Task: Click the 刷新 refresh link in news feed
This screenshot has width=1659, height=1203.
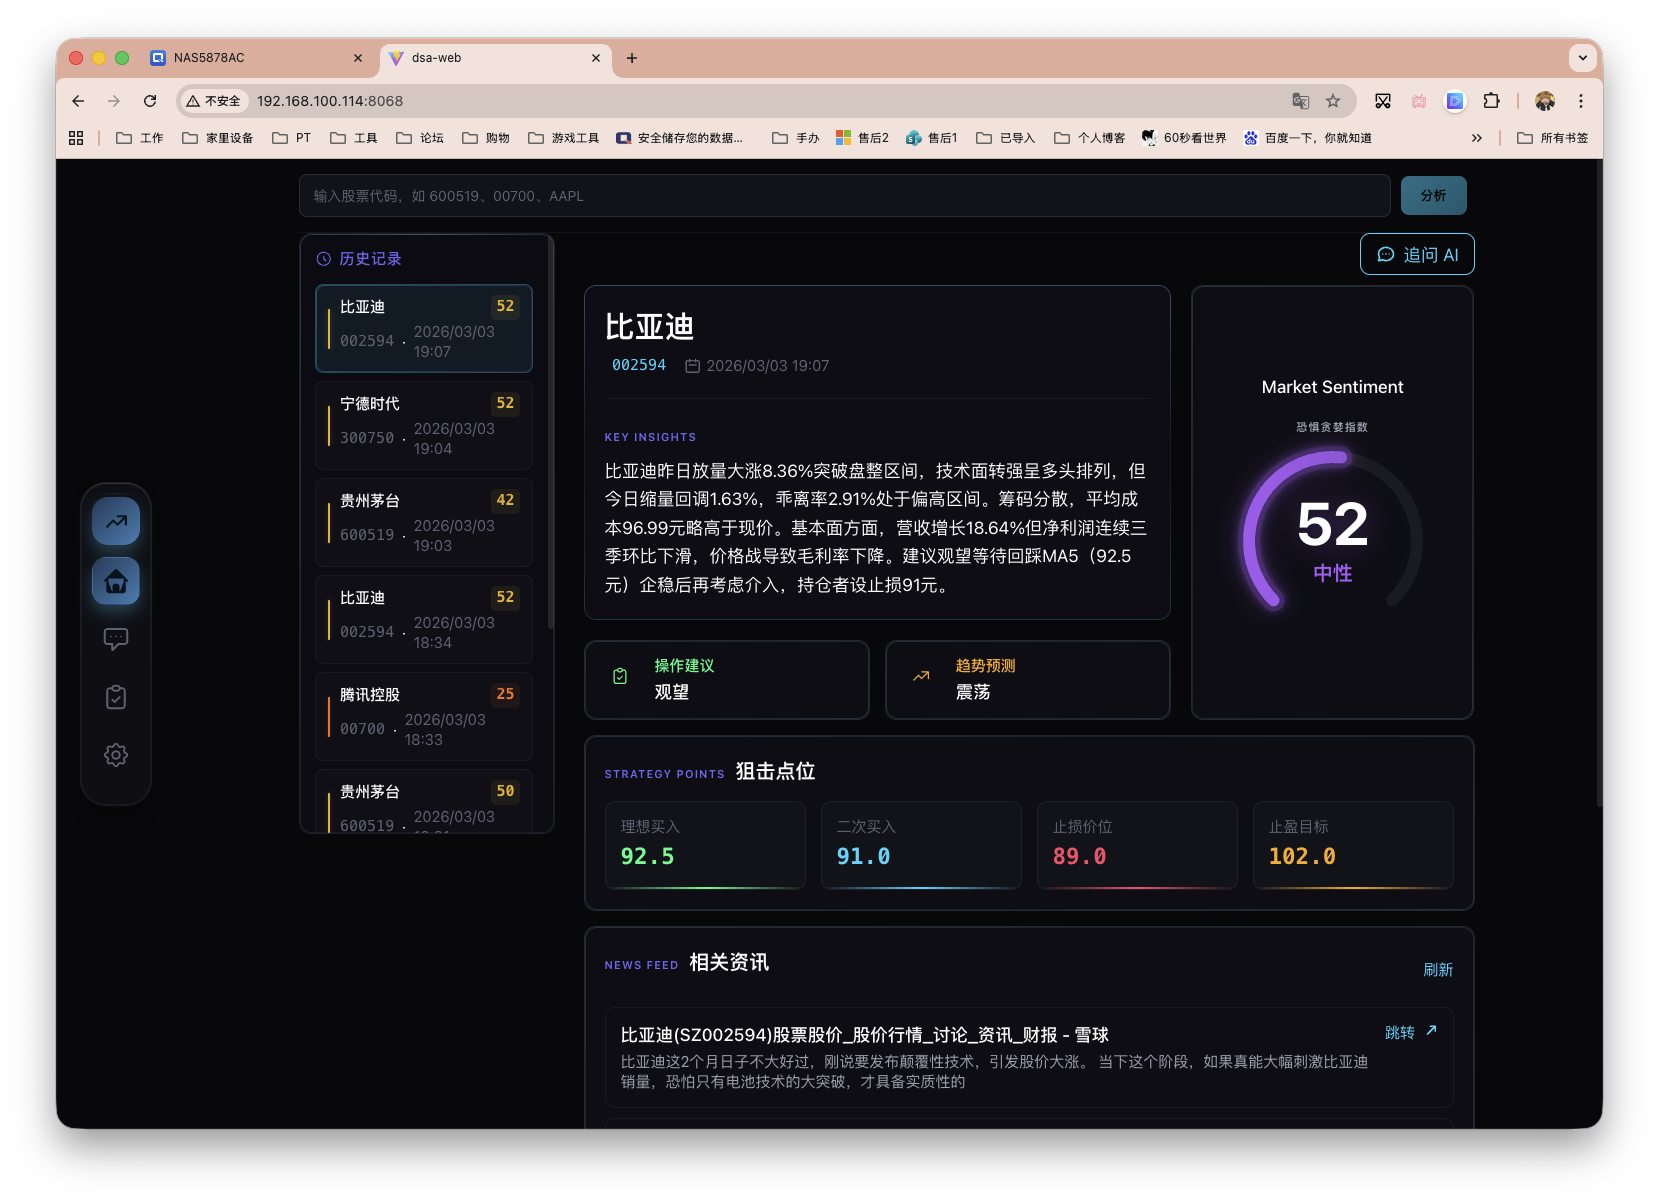Action: 1439,969
